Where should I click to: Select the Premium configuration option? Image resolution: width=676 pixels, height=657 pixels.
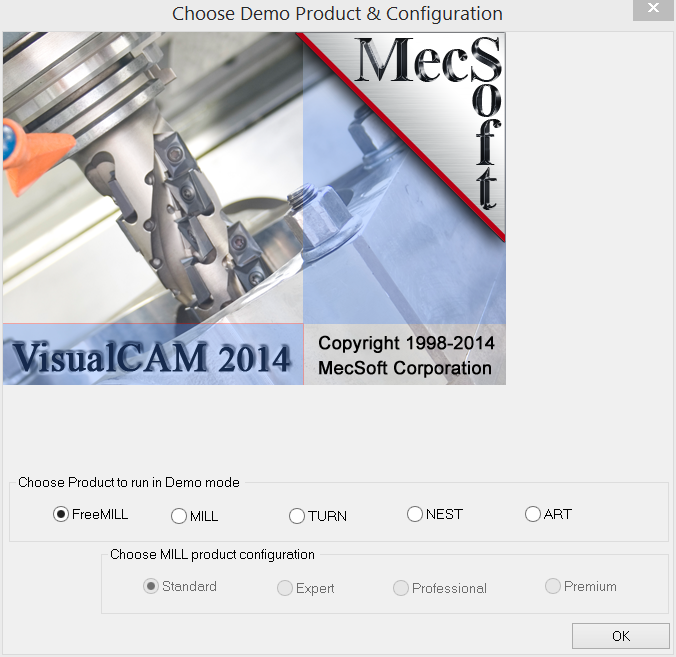click(x=553, y=586)
